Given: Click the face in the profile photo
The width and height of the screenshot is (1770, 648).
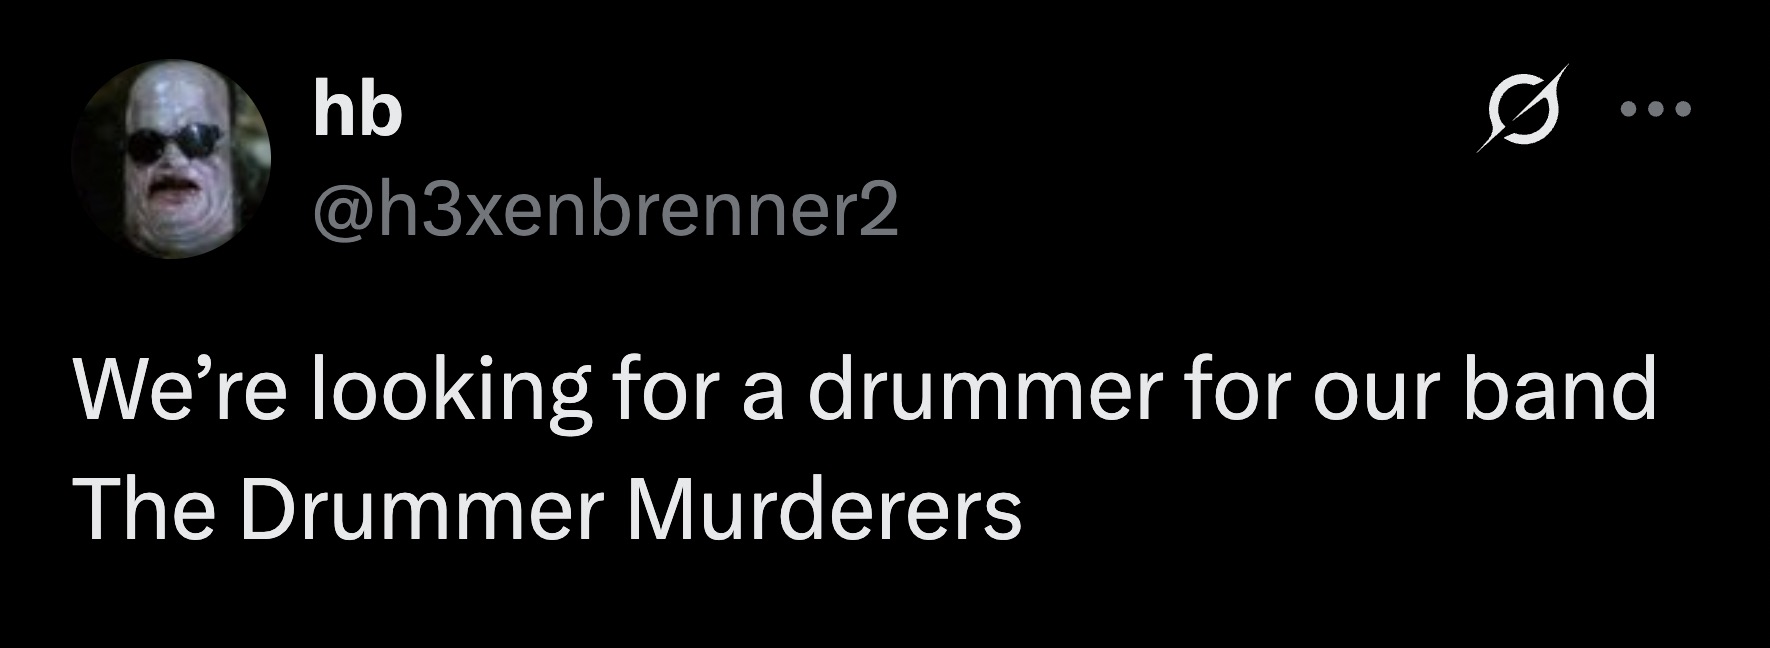Looking at the screenshot, I should (175, 160).
